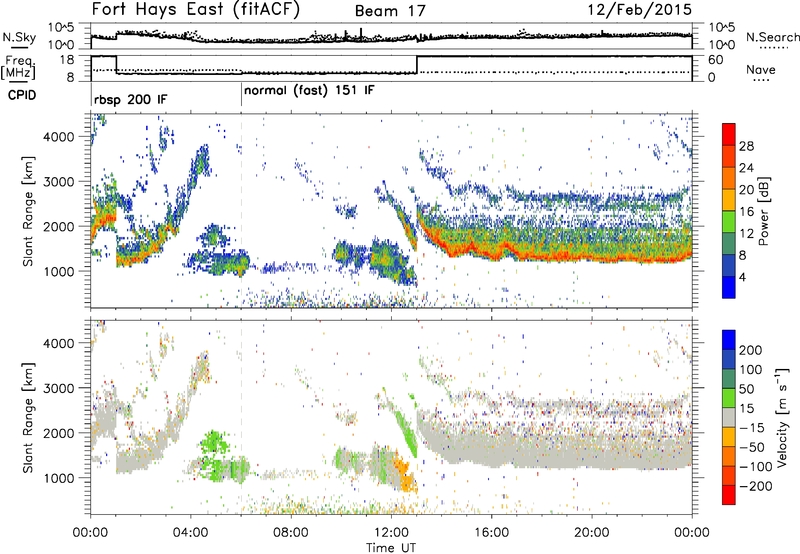Click the '16:00' time axis tick
The height and width of the screenshot is (554, 800).
click(x=491, y=533)
